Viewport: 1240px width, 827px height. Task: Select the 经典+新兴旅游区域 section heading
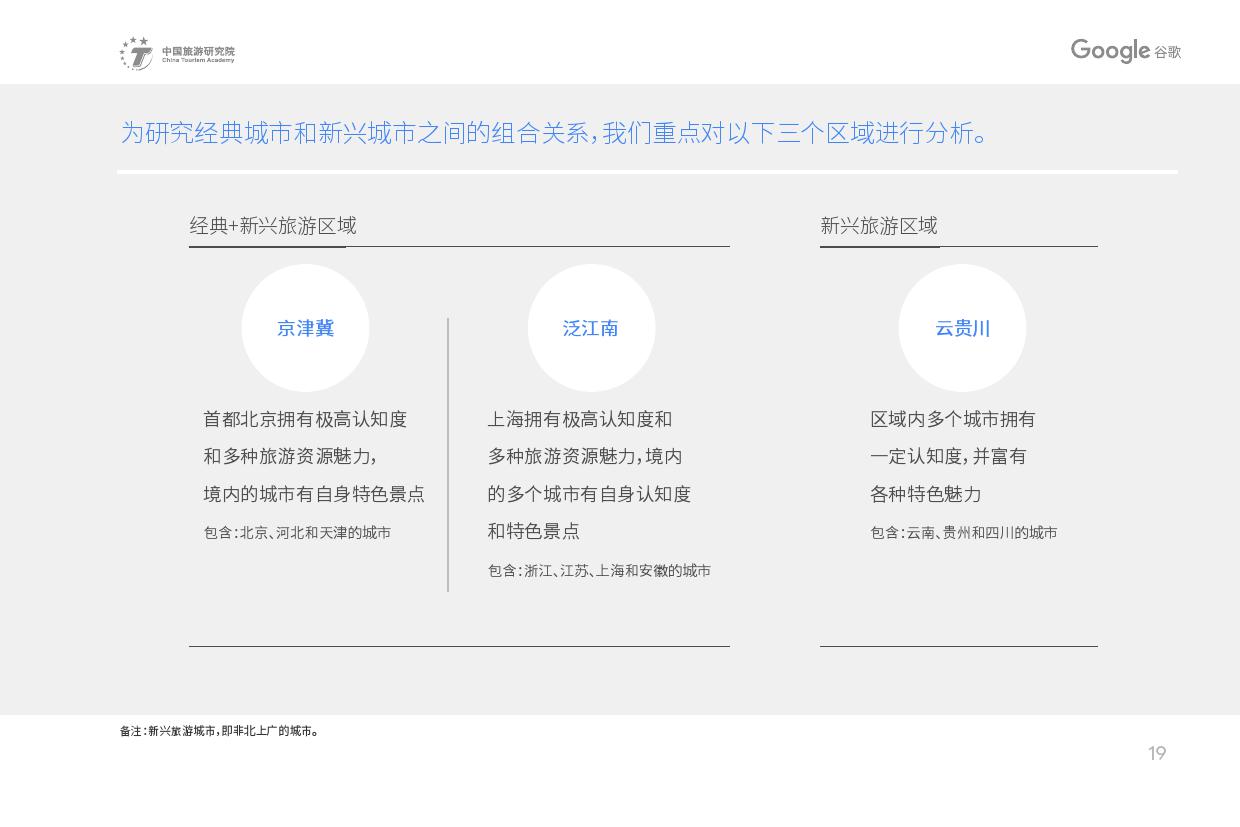tap(273, 226)
